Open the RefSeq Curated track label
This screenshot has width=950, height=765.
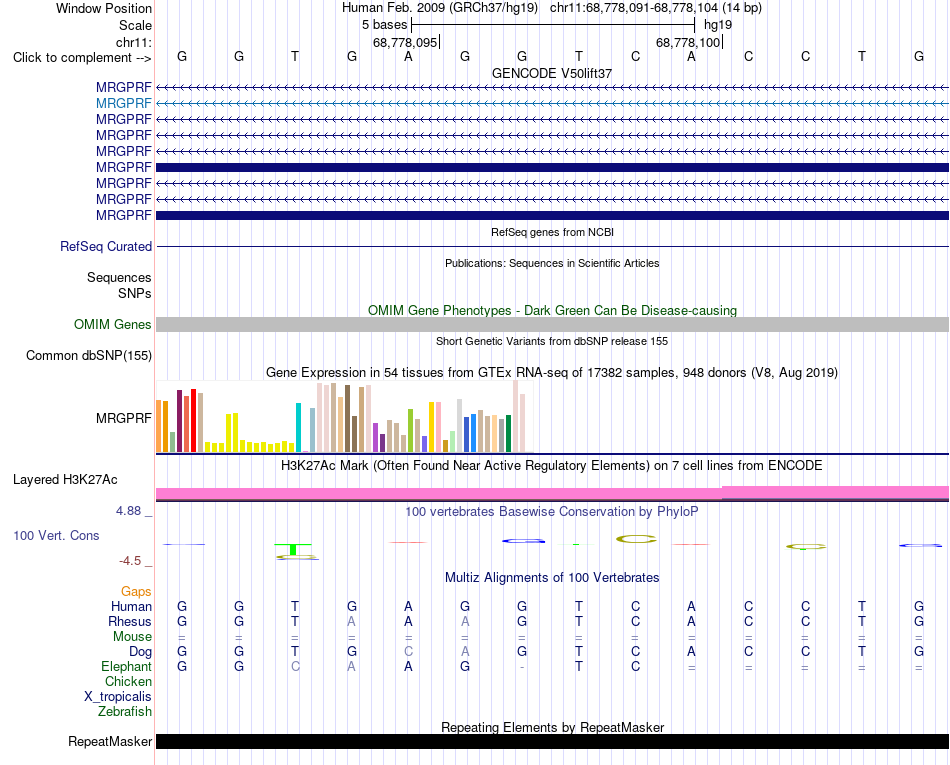[105, 247]
